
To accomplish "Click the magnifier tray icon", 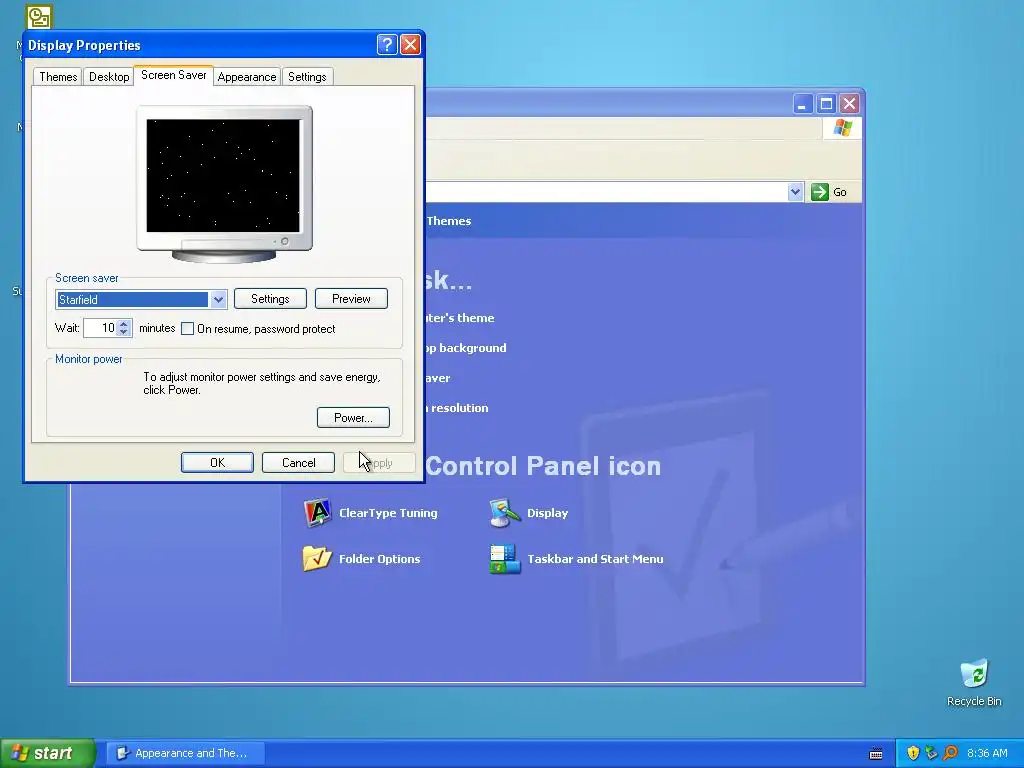I will [x=950, y=753].
